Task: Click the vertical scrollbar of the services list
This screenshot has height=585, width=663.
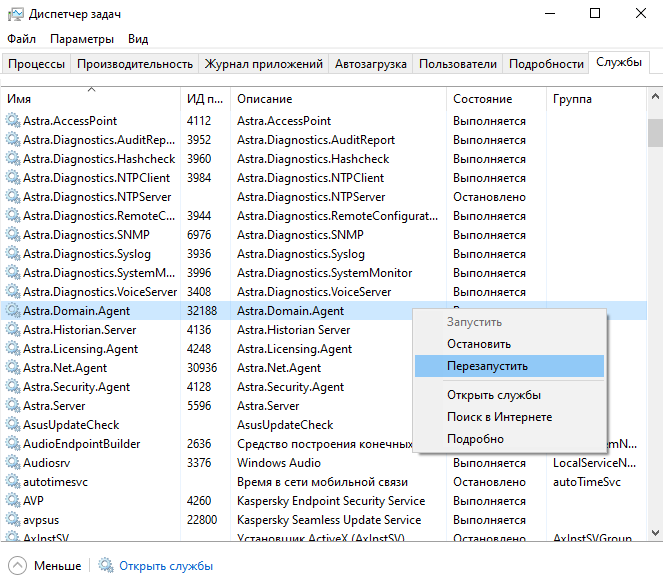Action: tap(655, 300)
